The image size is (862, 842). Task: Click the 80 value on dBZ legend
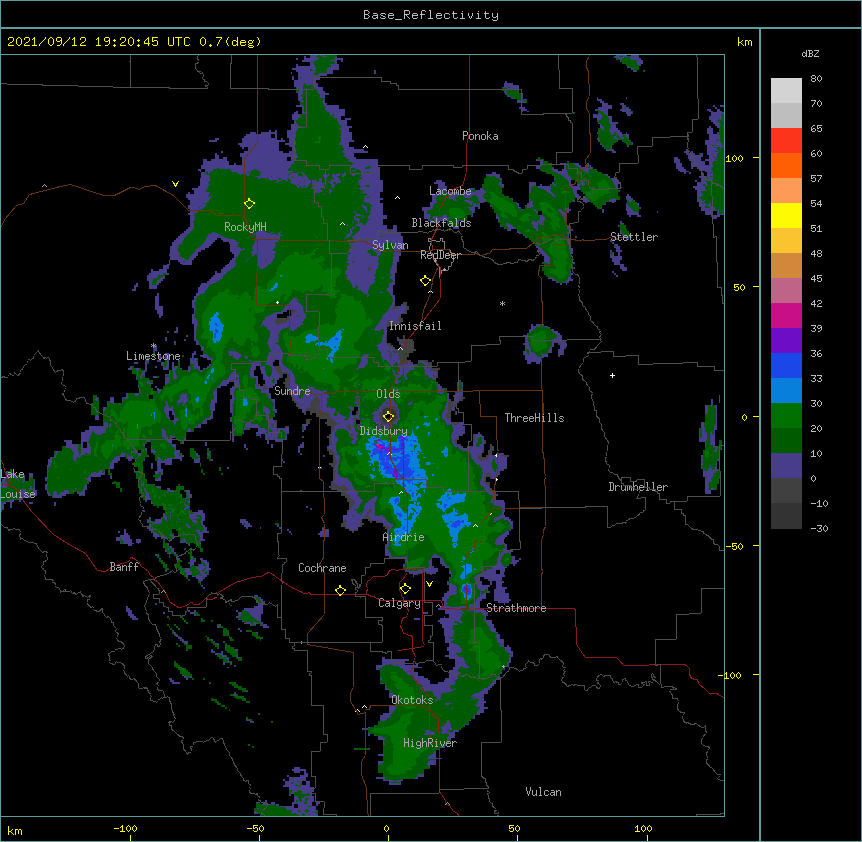(816, 79)
